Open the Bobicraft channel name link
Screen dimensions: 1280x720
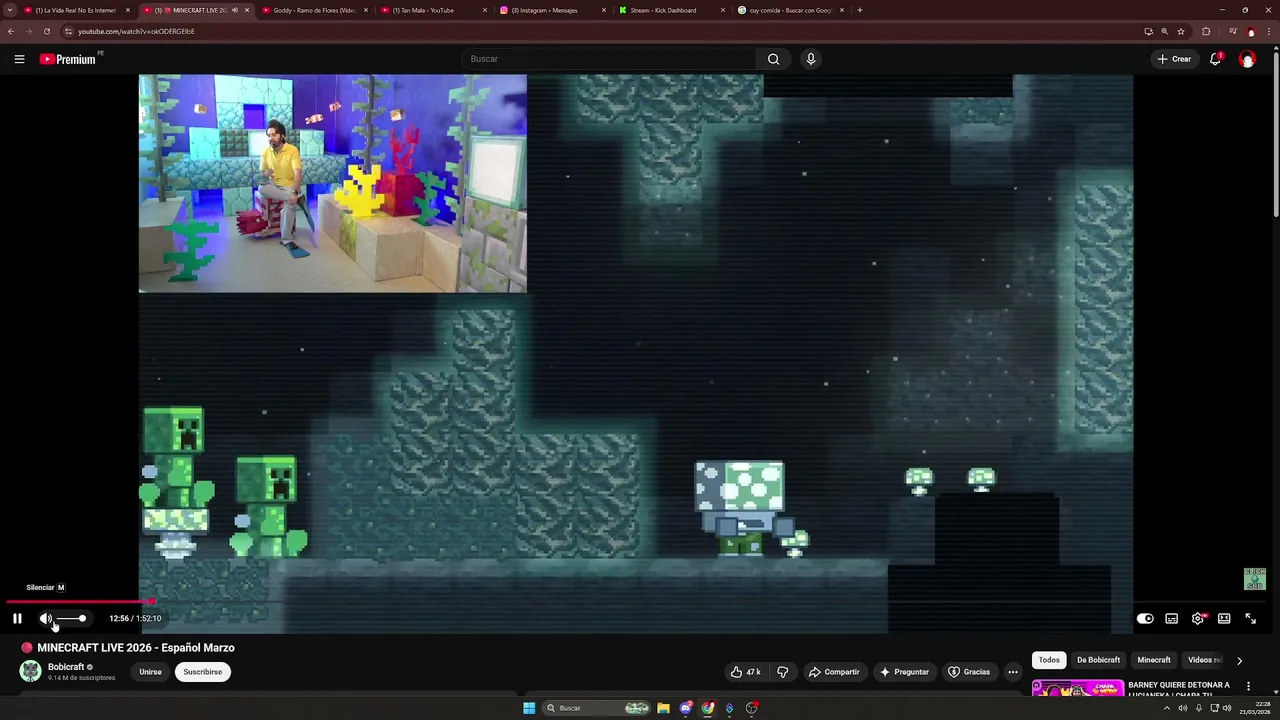pyautogui.click(x=66, y=667)
